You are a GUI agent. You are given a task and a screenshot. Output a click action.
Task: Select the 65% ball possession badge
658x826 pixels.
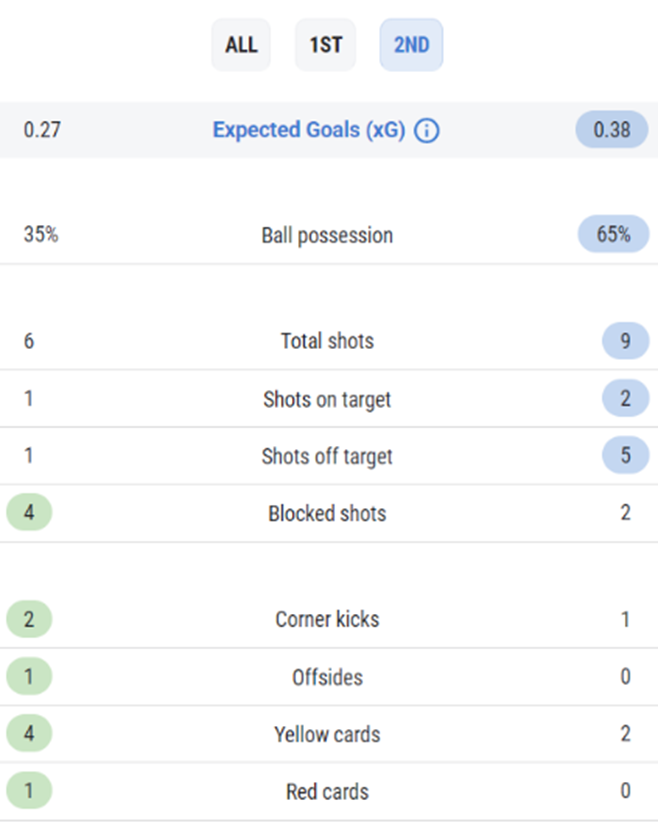pos(613,234)
